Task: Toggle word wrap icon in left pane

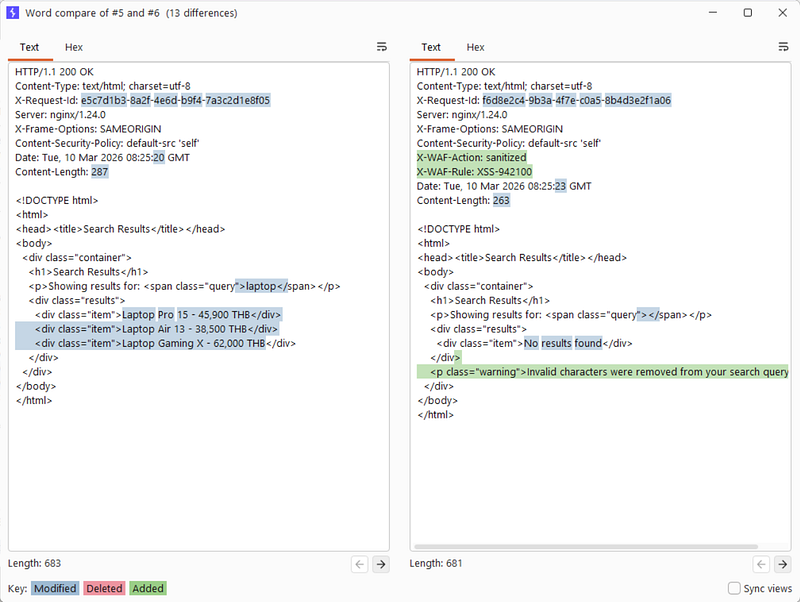Action: pos(381,47)
